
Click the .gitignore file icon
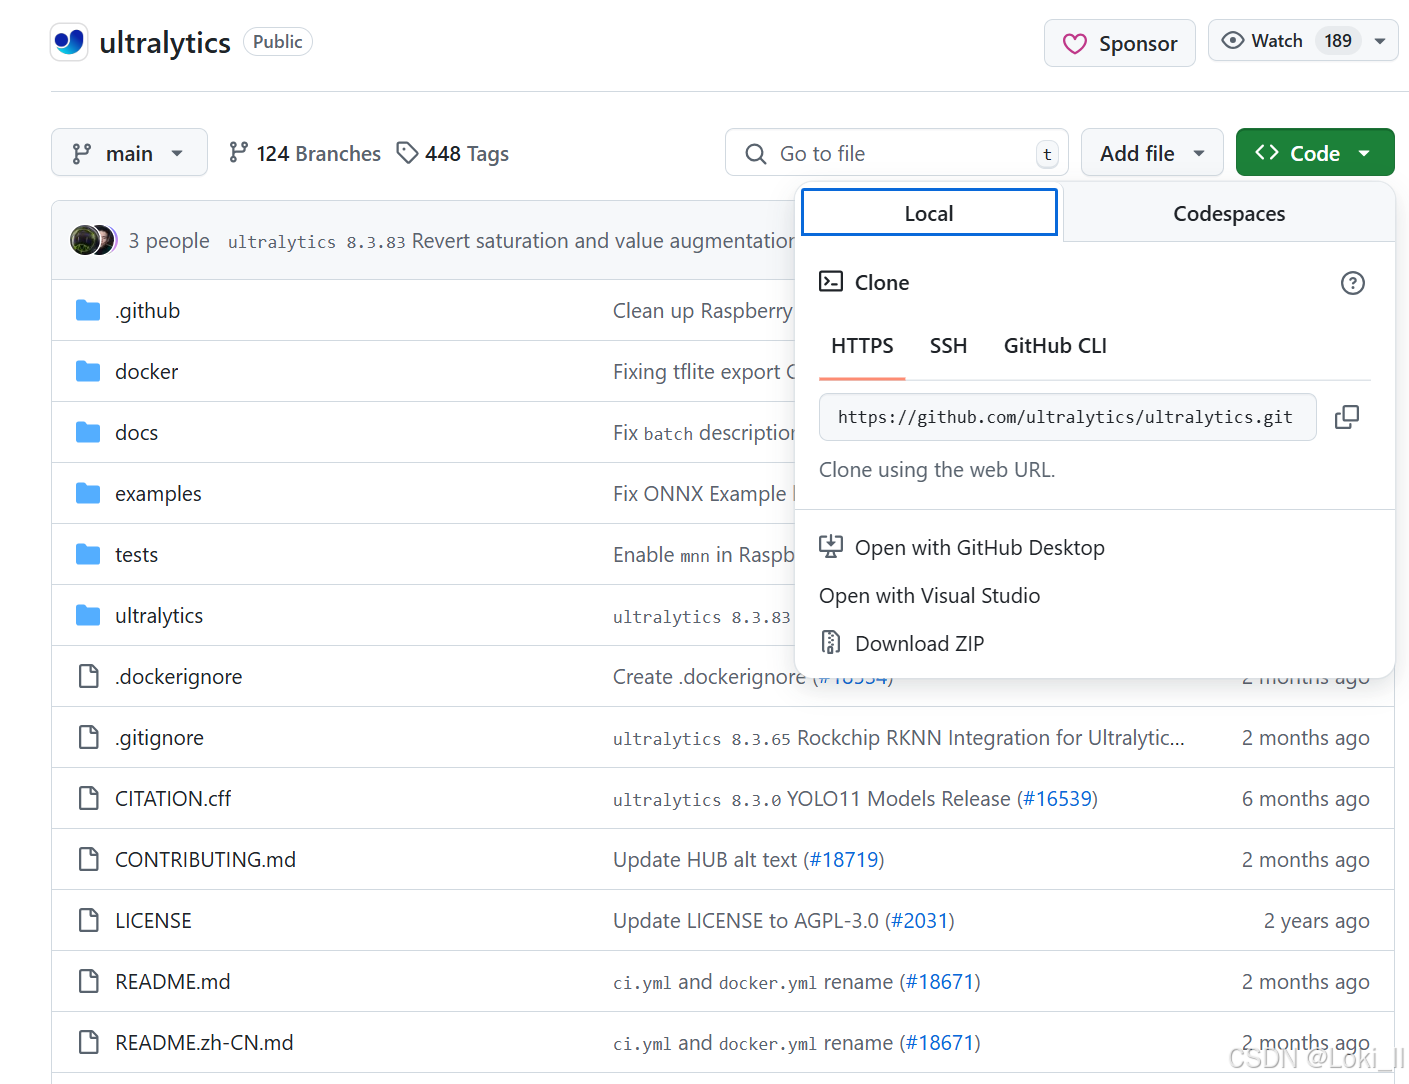pyautogui.click(x=89, y=737)
